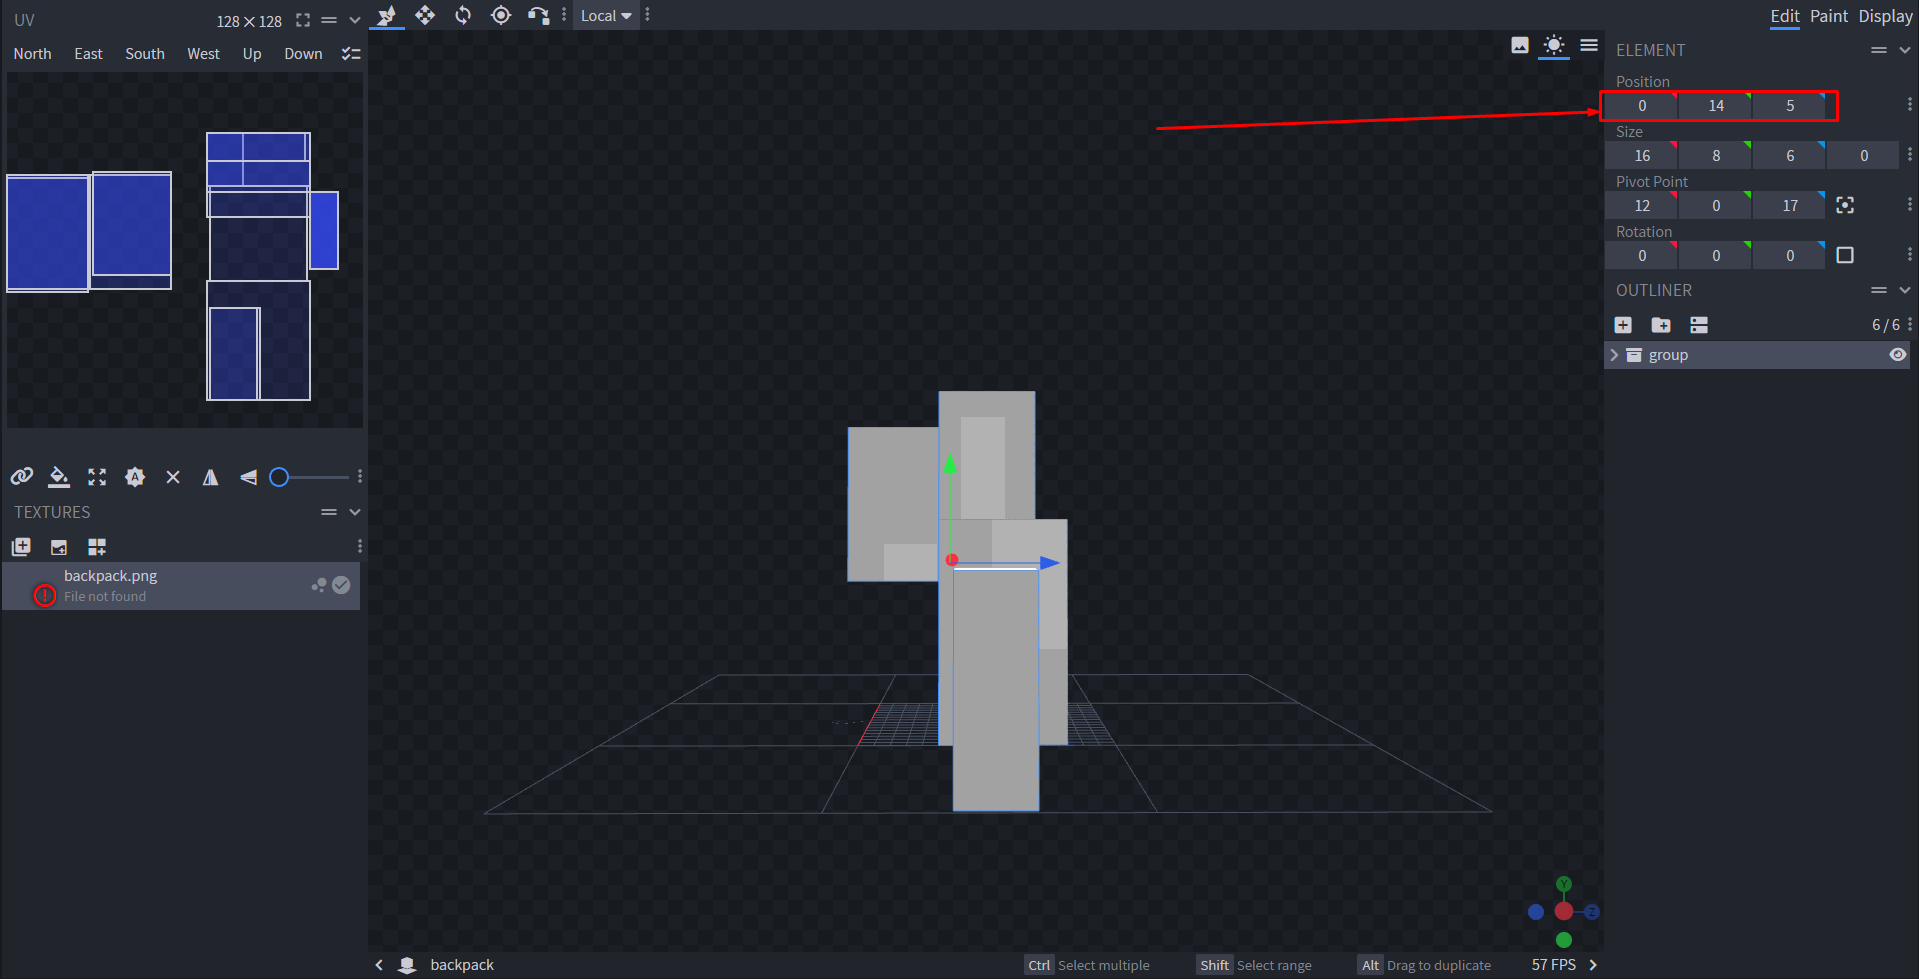
Task: Select the Pivot tool
Action: coord(501,15)
